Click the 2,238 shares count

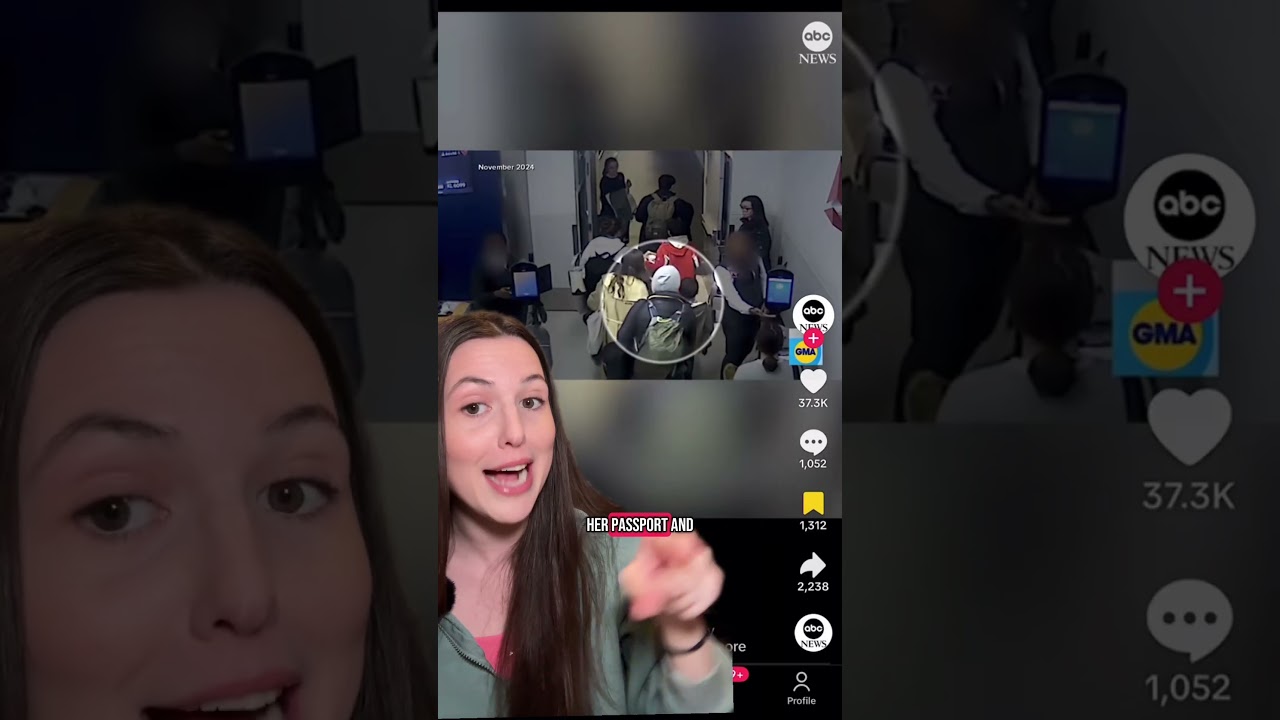point(813,587)
